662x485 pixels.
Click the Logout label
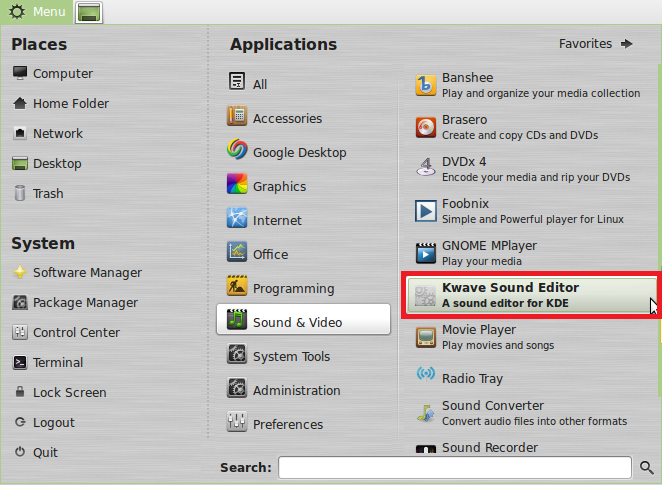(x=54, y=423)
